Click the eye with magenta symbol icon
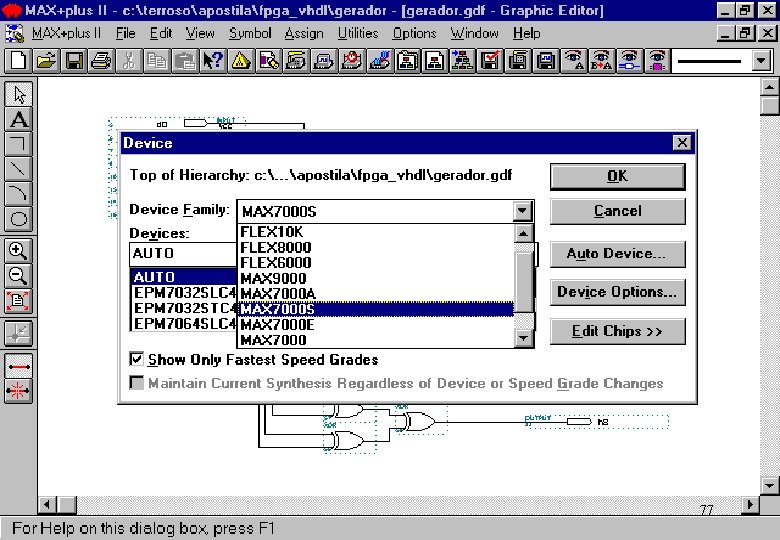 tap(657, 61)
